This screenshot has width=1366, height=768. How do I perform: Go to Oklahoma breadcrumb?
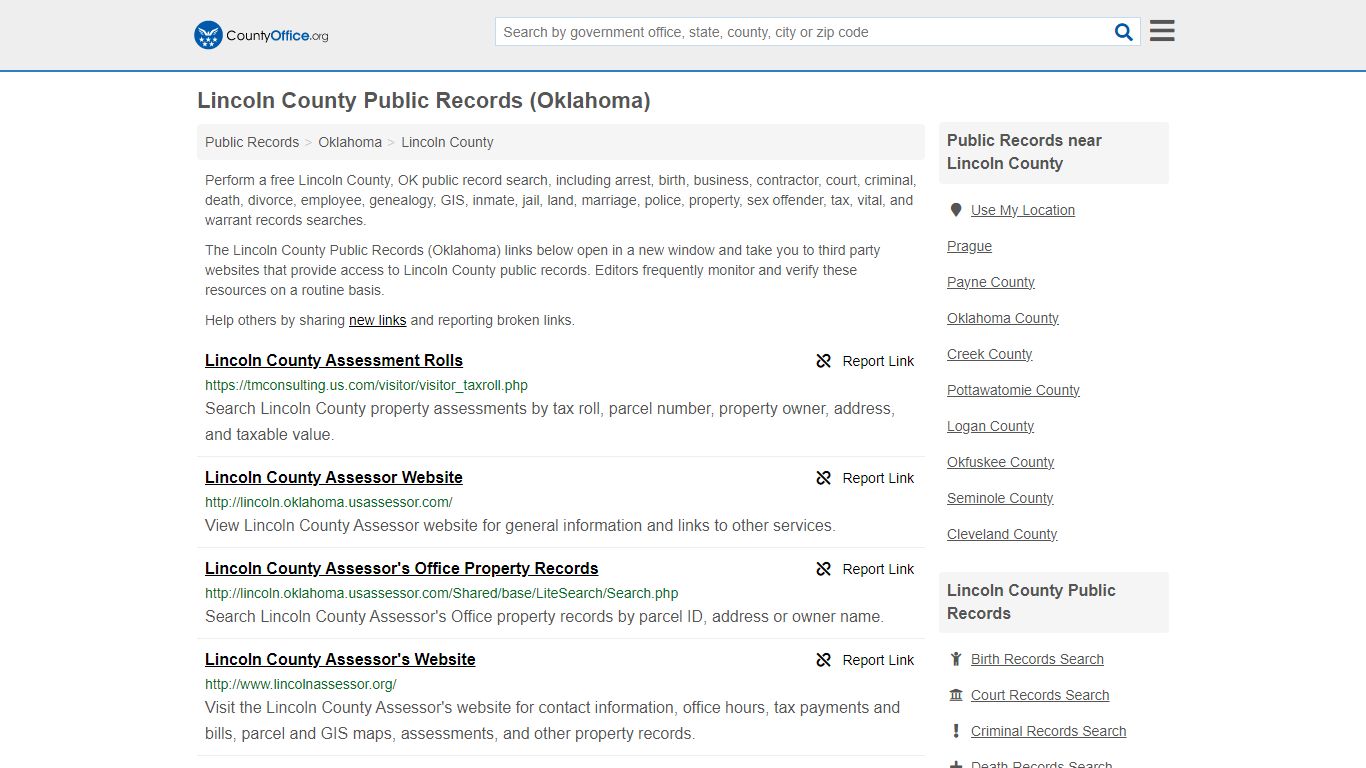pyautogui.click(x=350, y=142)
